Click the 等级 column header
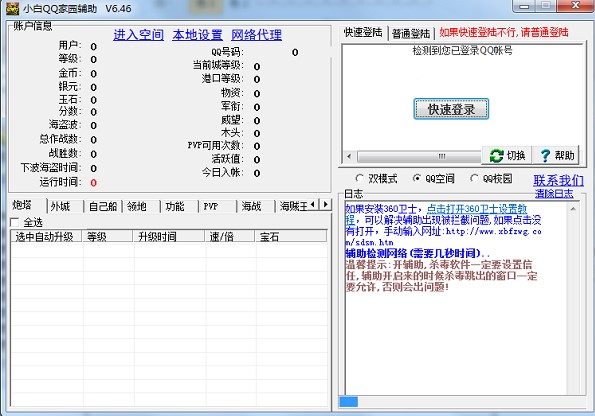 108,236
